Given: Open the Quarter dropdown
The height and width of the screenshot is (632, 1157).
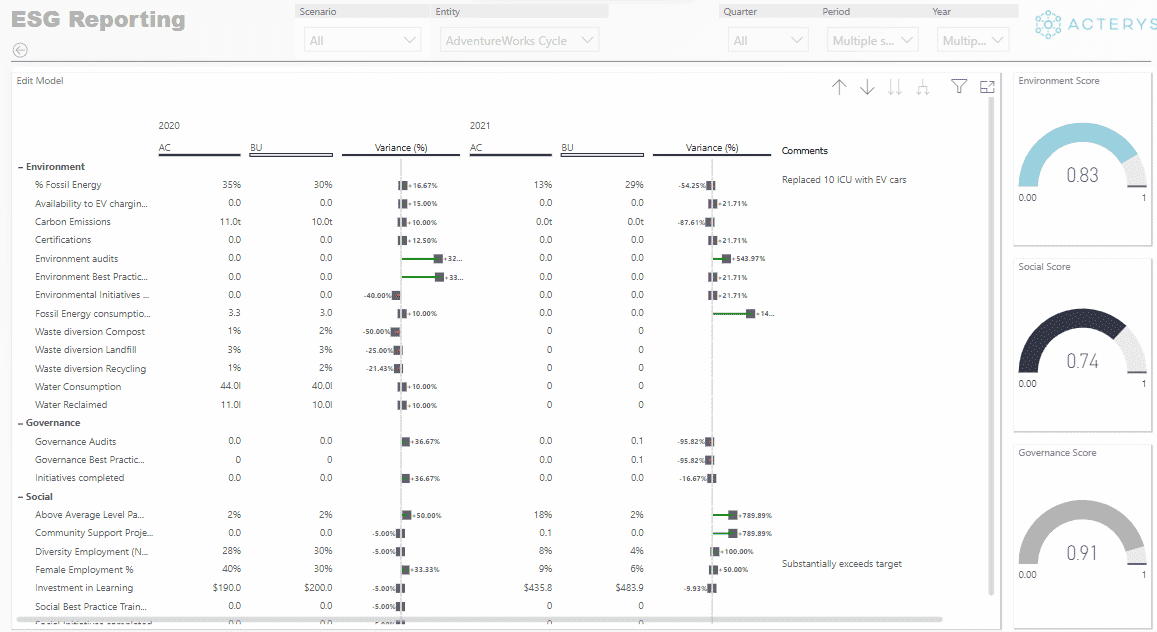Looking at the screenshot, I should 767,41.
